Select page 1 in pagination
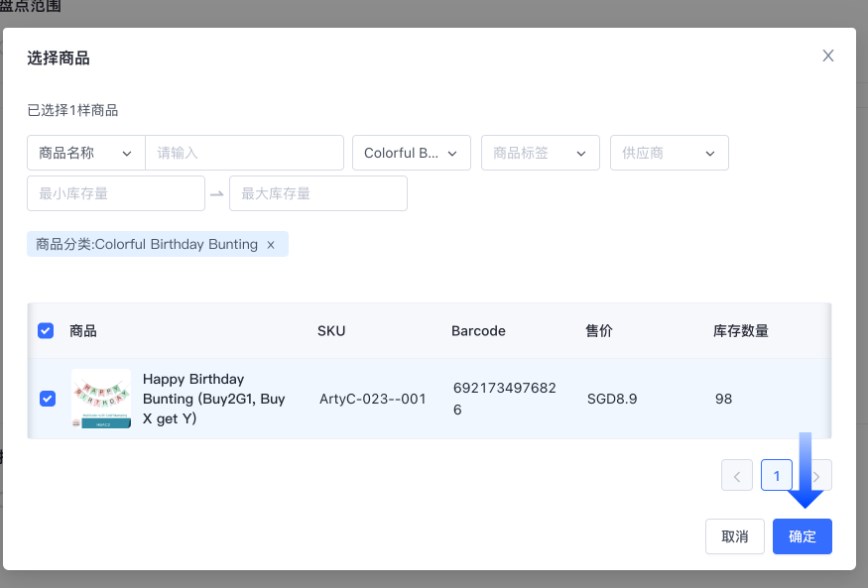This screenshot has height=588, width=868. [777, 476]
